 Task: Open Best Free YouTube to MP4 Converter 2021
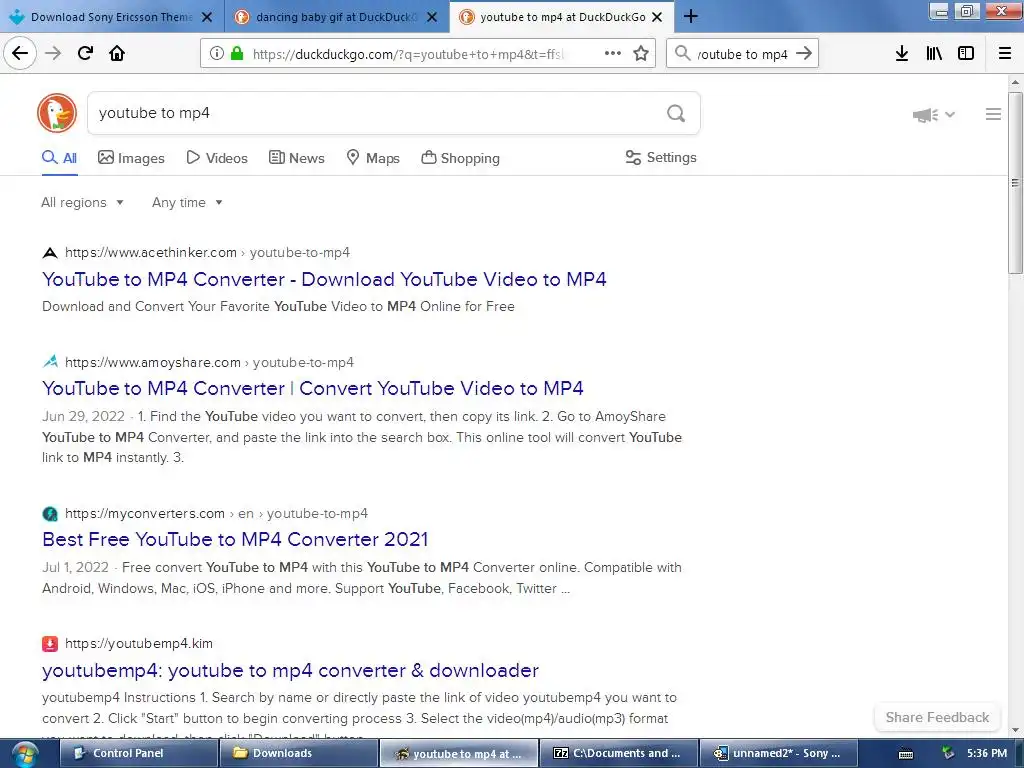pyautogui.click(x=235, y=539)
